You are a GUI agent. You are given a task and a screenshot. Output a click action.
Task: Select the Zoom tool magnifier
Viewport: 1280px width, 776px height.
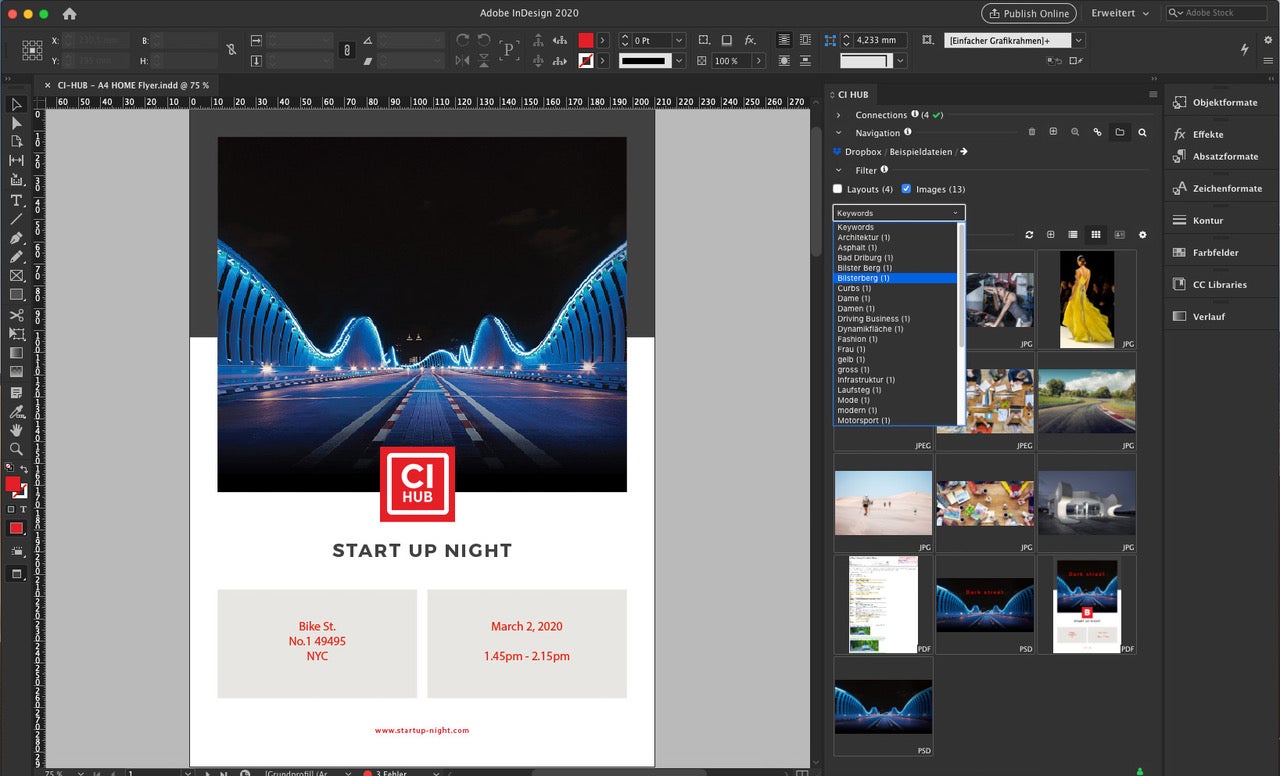point(16,449)
